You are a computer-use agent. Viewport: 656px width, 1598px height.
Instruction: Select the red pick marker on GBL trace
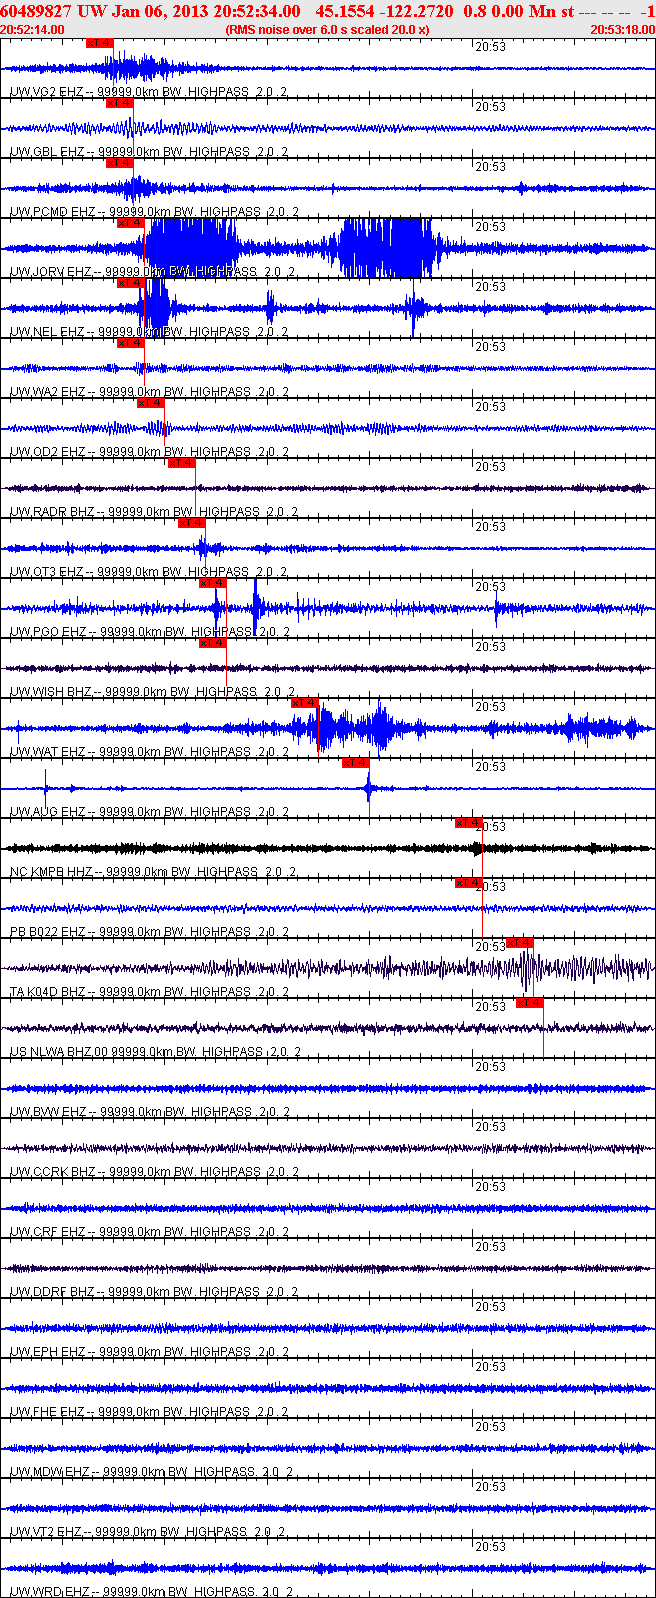pyautogui.click(x=119, y=103)
